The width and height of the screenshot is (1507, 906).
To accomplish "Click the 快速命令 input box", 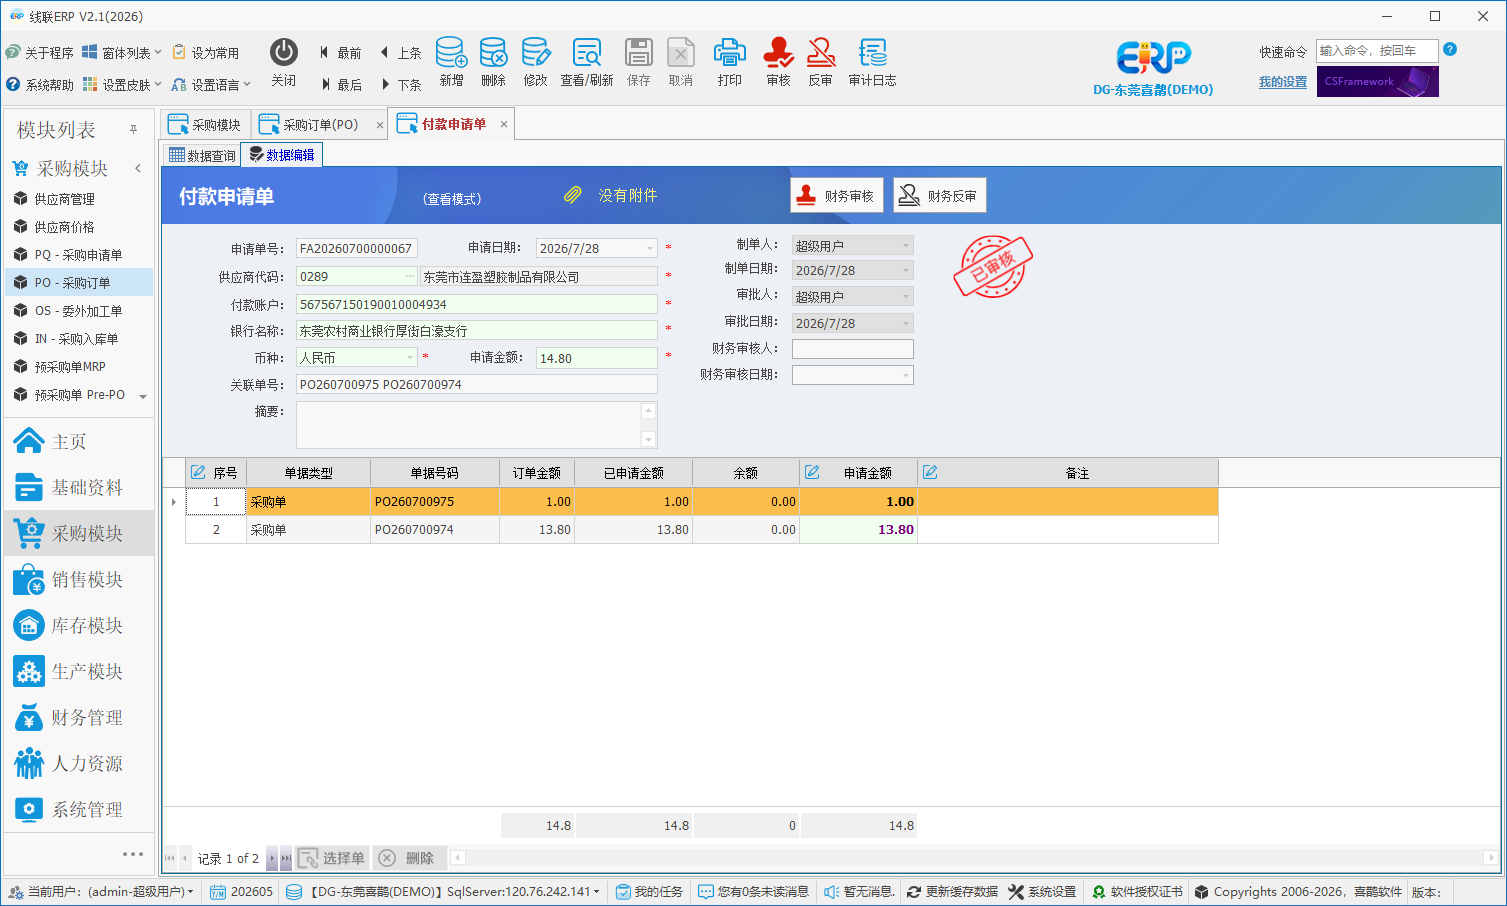I will point(1377,50).
